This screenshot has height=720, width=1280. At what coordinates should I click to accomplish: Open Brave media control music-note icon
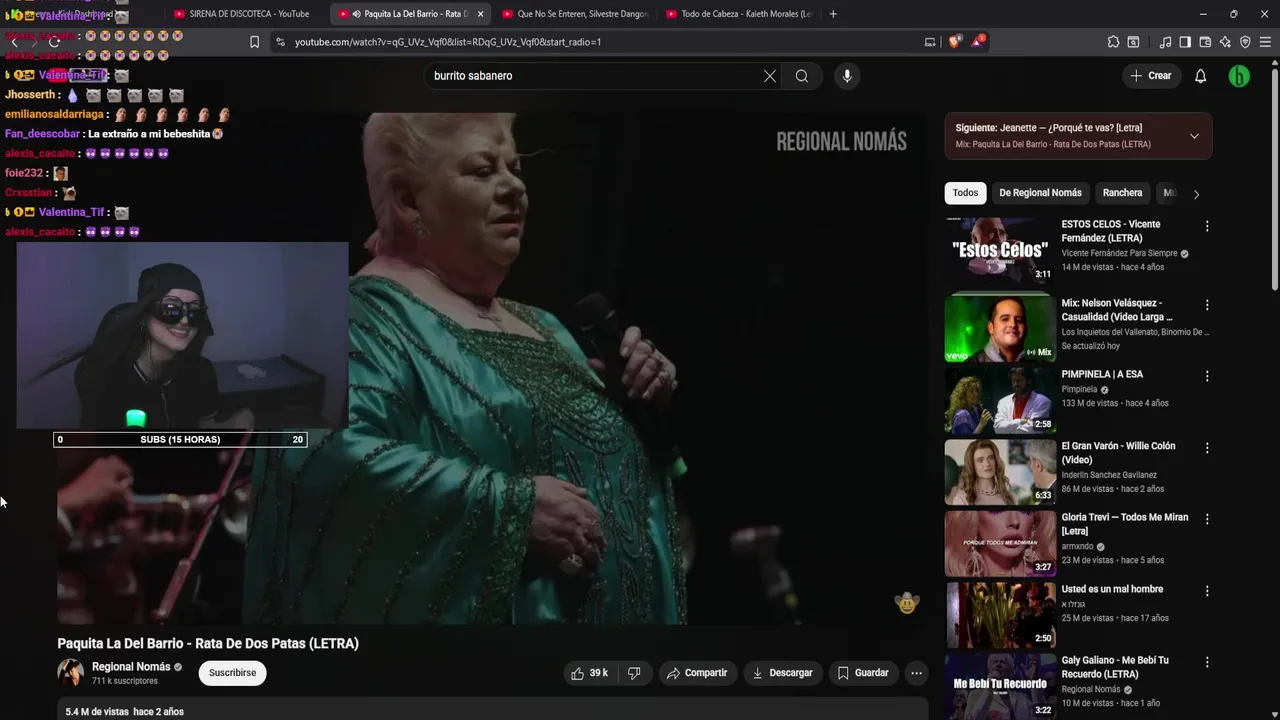pos(1165,42)
